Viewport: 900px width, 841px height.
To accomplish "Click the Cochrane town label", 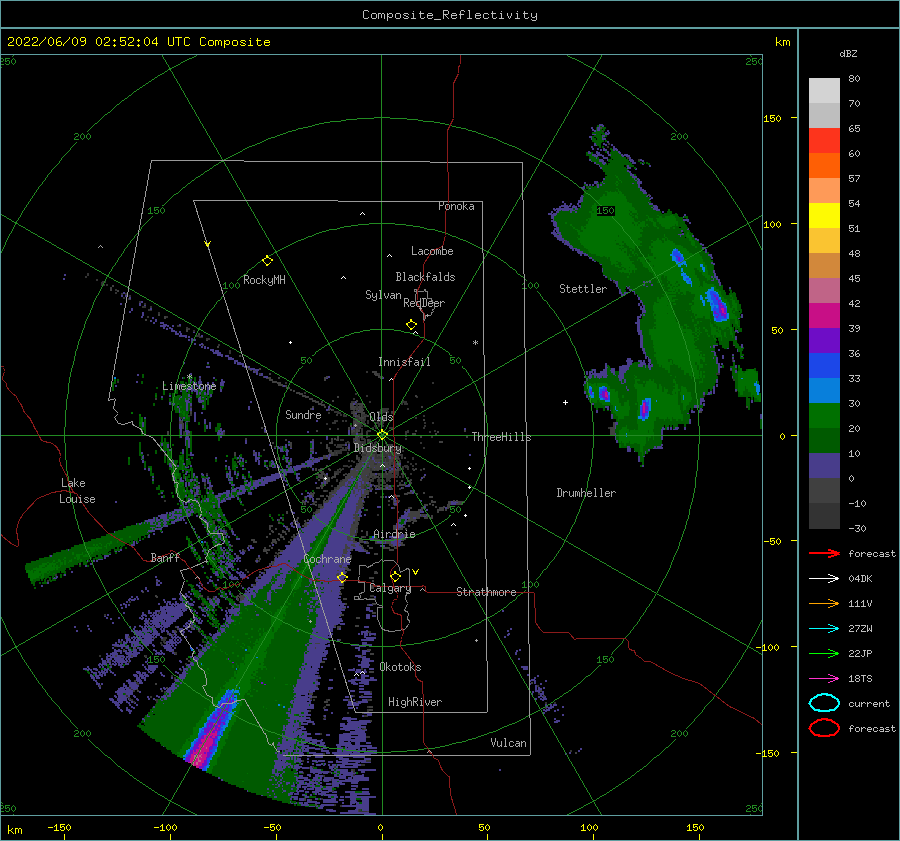I will point(327,559).
